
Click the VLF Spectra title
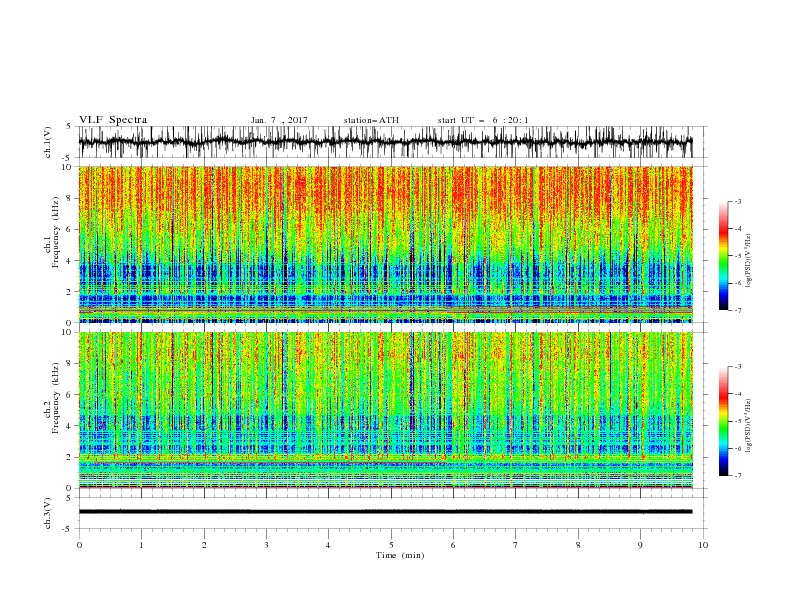point(113,120)
